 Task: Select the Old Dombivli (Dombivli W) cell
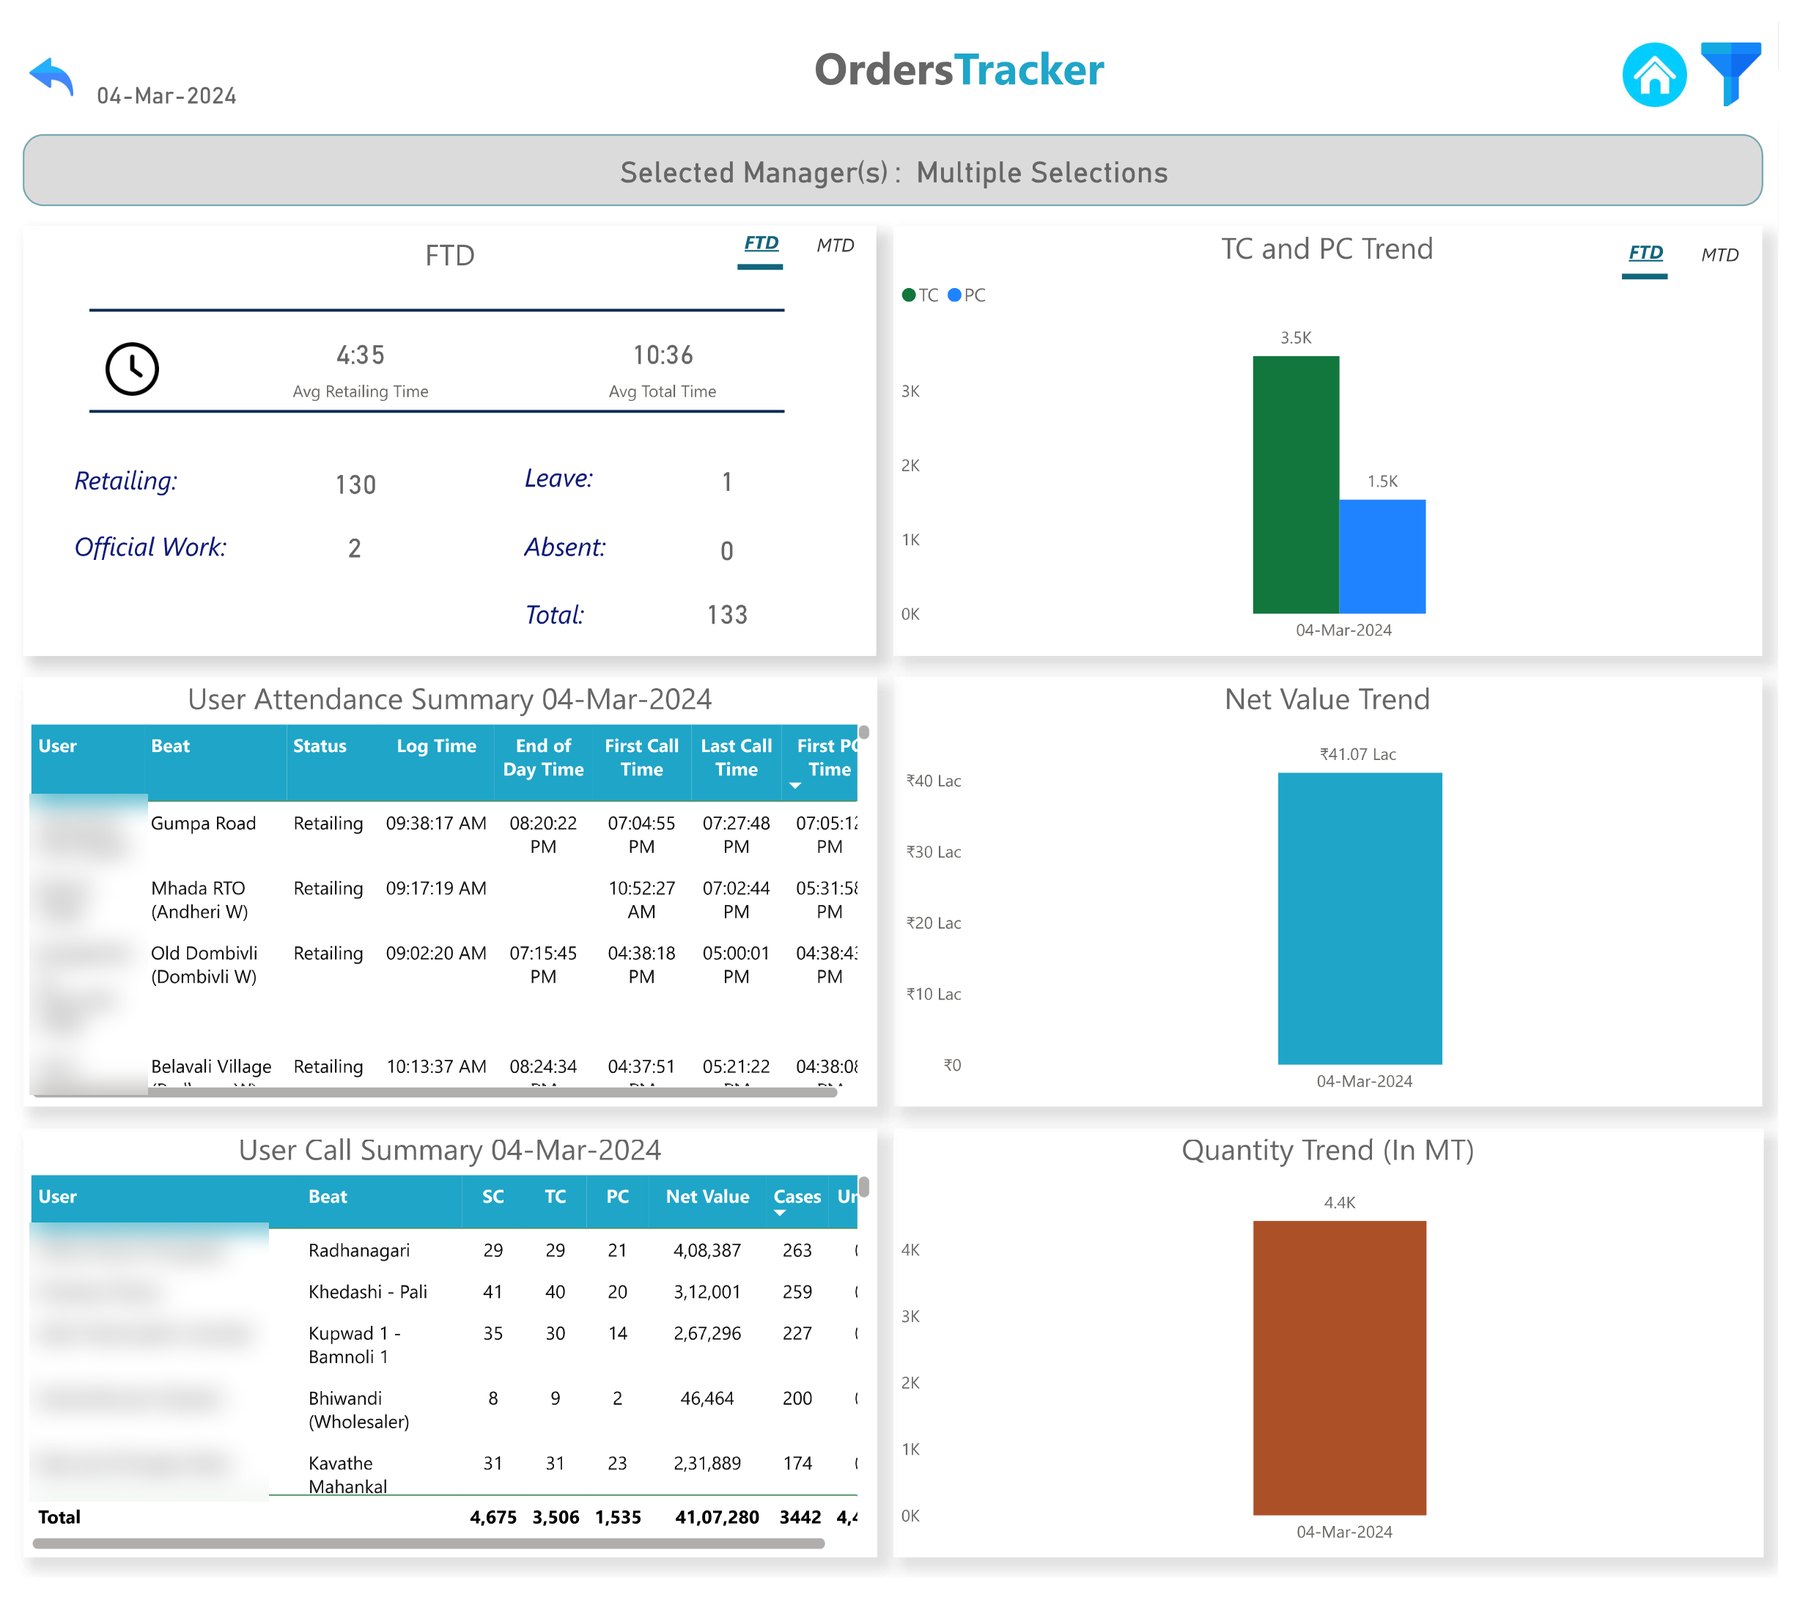tap(204, 965)
